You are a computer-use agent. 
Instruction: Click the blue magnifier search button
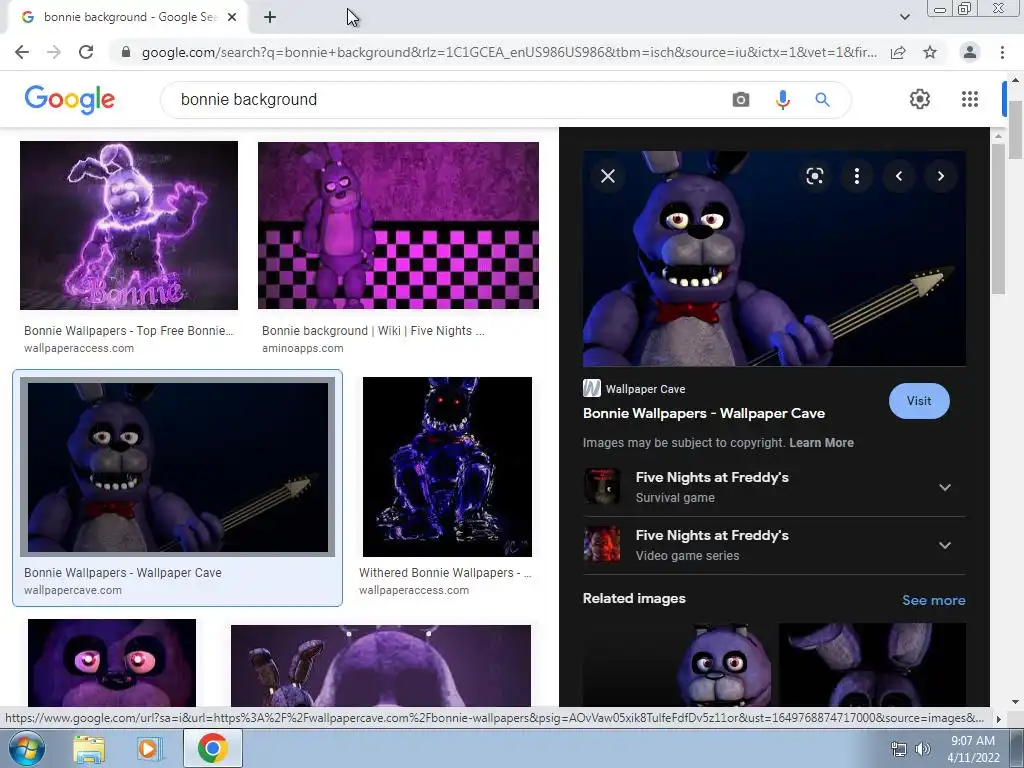(822, 99)
